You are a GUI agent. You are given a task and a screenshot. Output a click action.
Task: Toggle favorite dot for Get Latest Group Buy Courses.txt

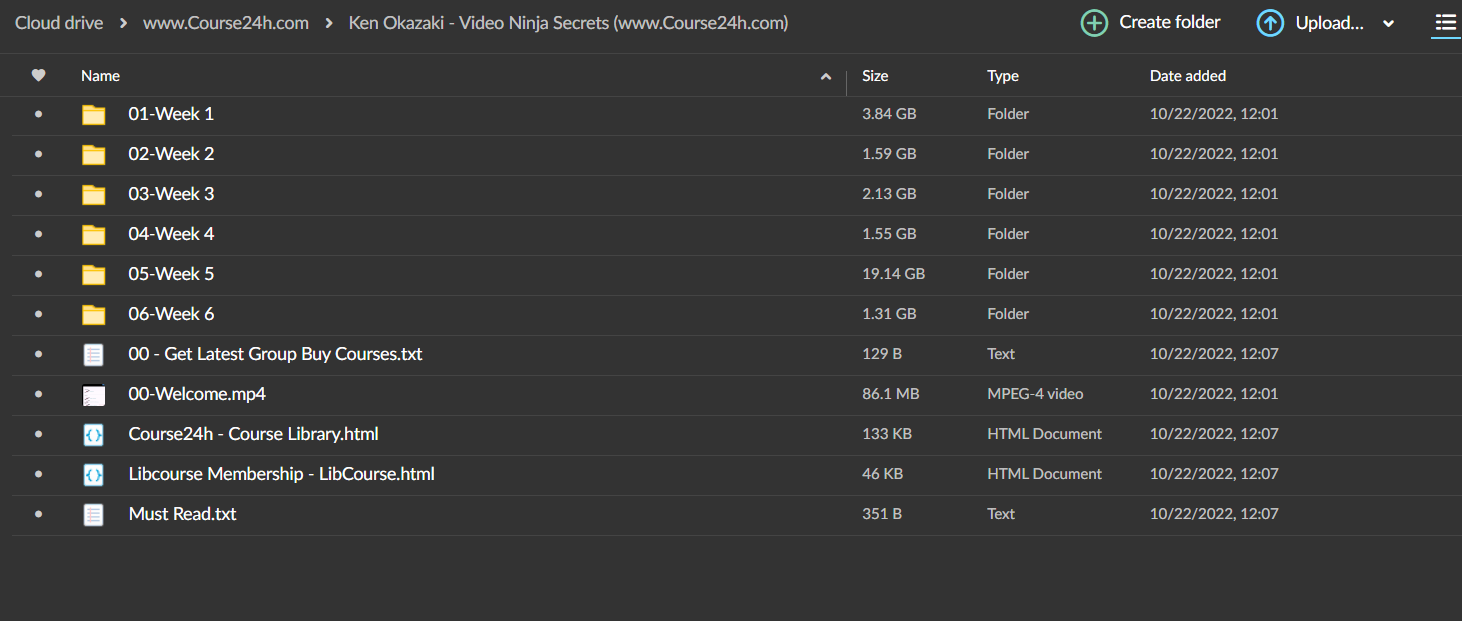point(38,354)
